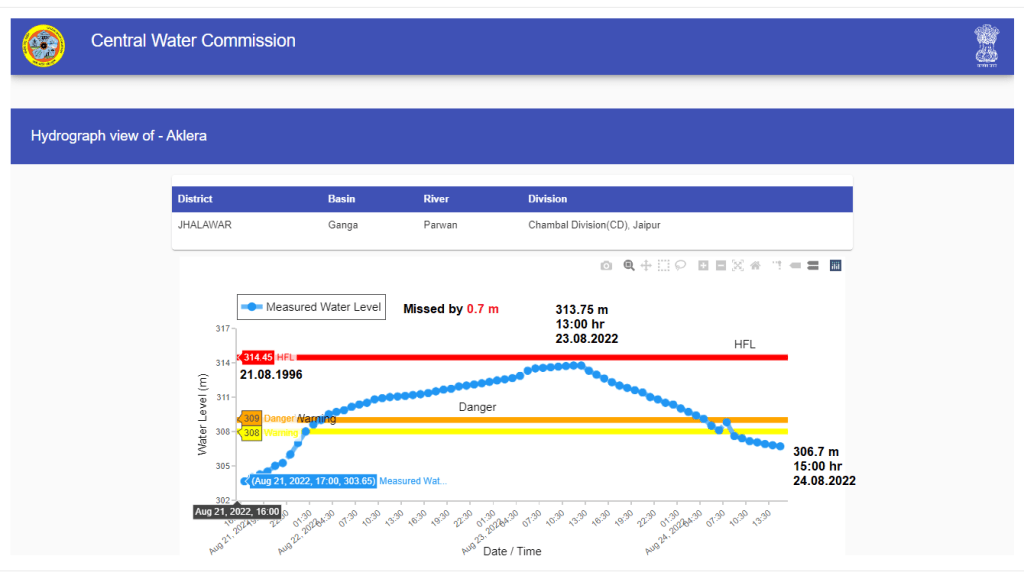Viewport: 1024px width, 582px height.
Task: Enable compare data on hover
Action: pyautogui.click(x=812, y=266)
